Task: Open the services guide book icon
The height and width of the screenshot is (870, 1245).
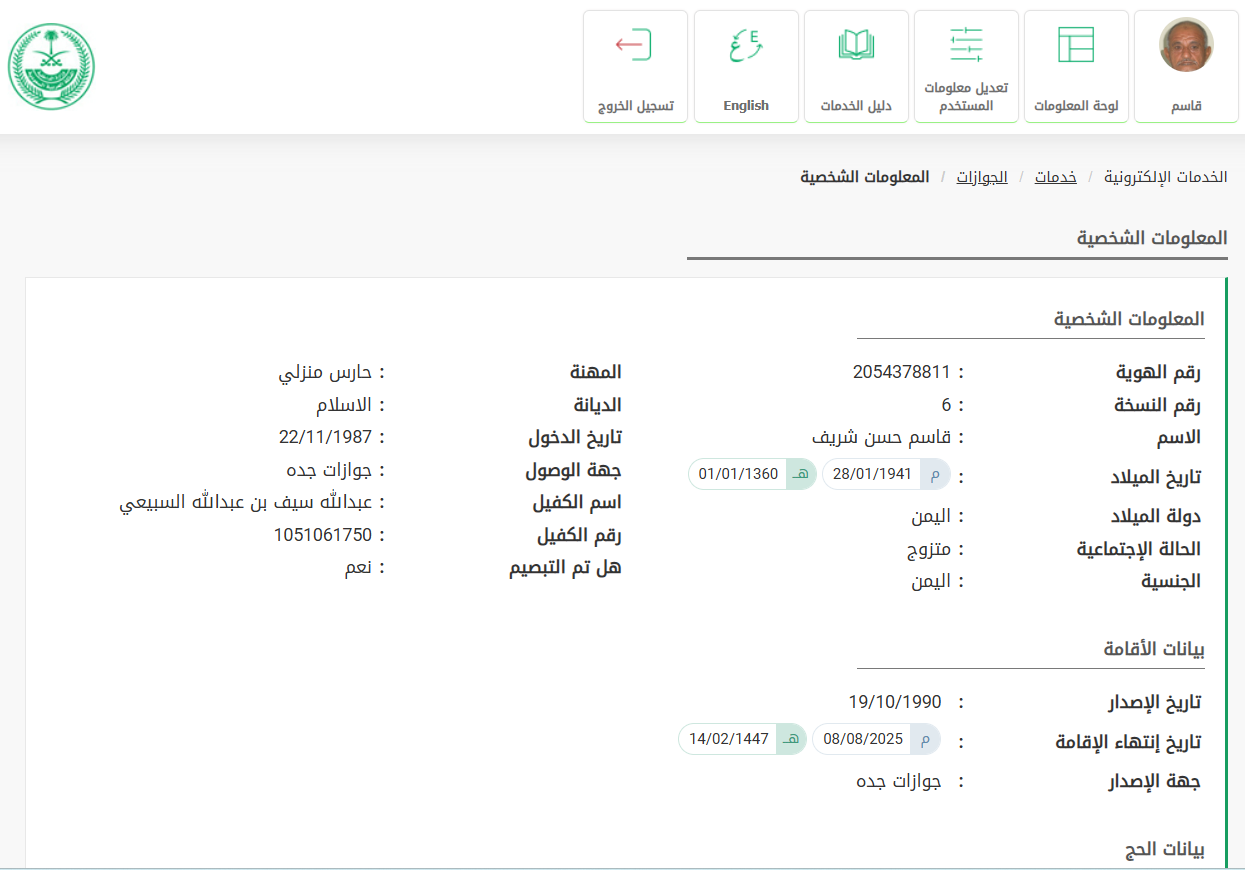Action: tap(856, 45)
